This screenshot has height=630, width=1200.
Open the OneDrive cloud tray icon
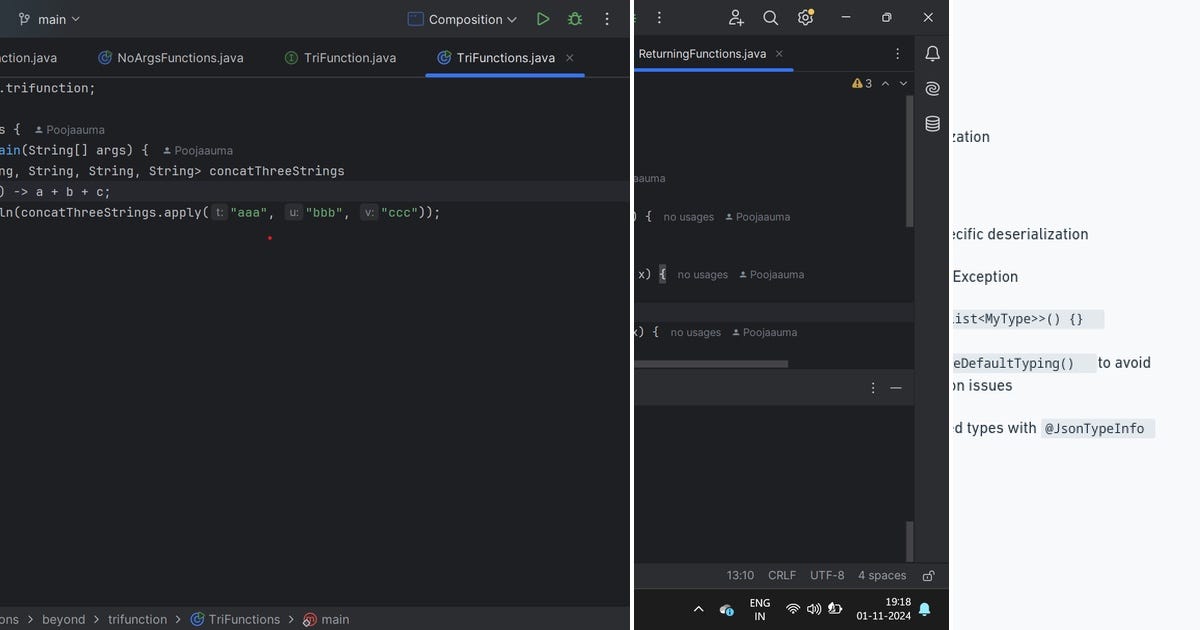(727, 609)
